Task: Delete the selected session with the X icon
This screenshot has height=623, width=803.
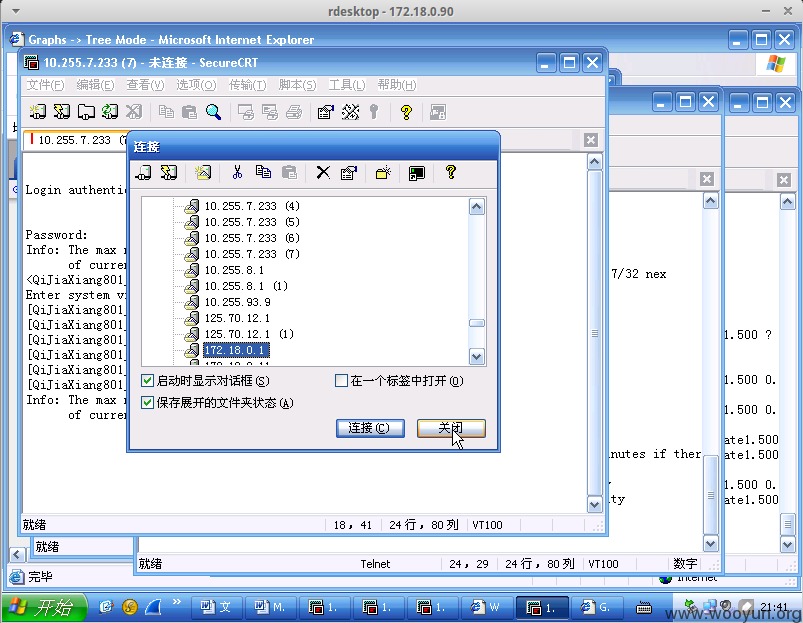Action: tap(323, 173)
